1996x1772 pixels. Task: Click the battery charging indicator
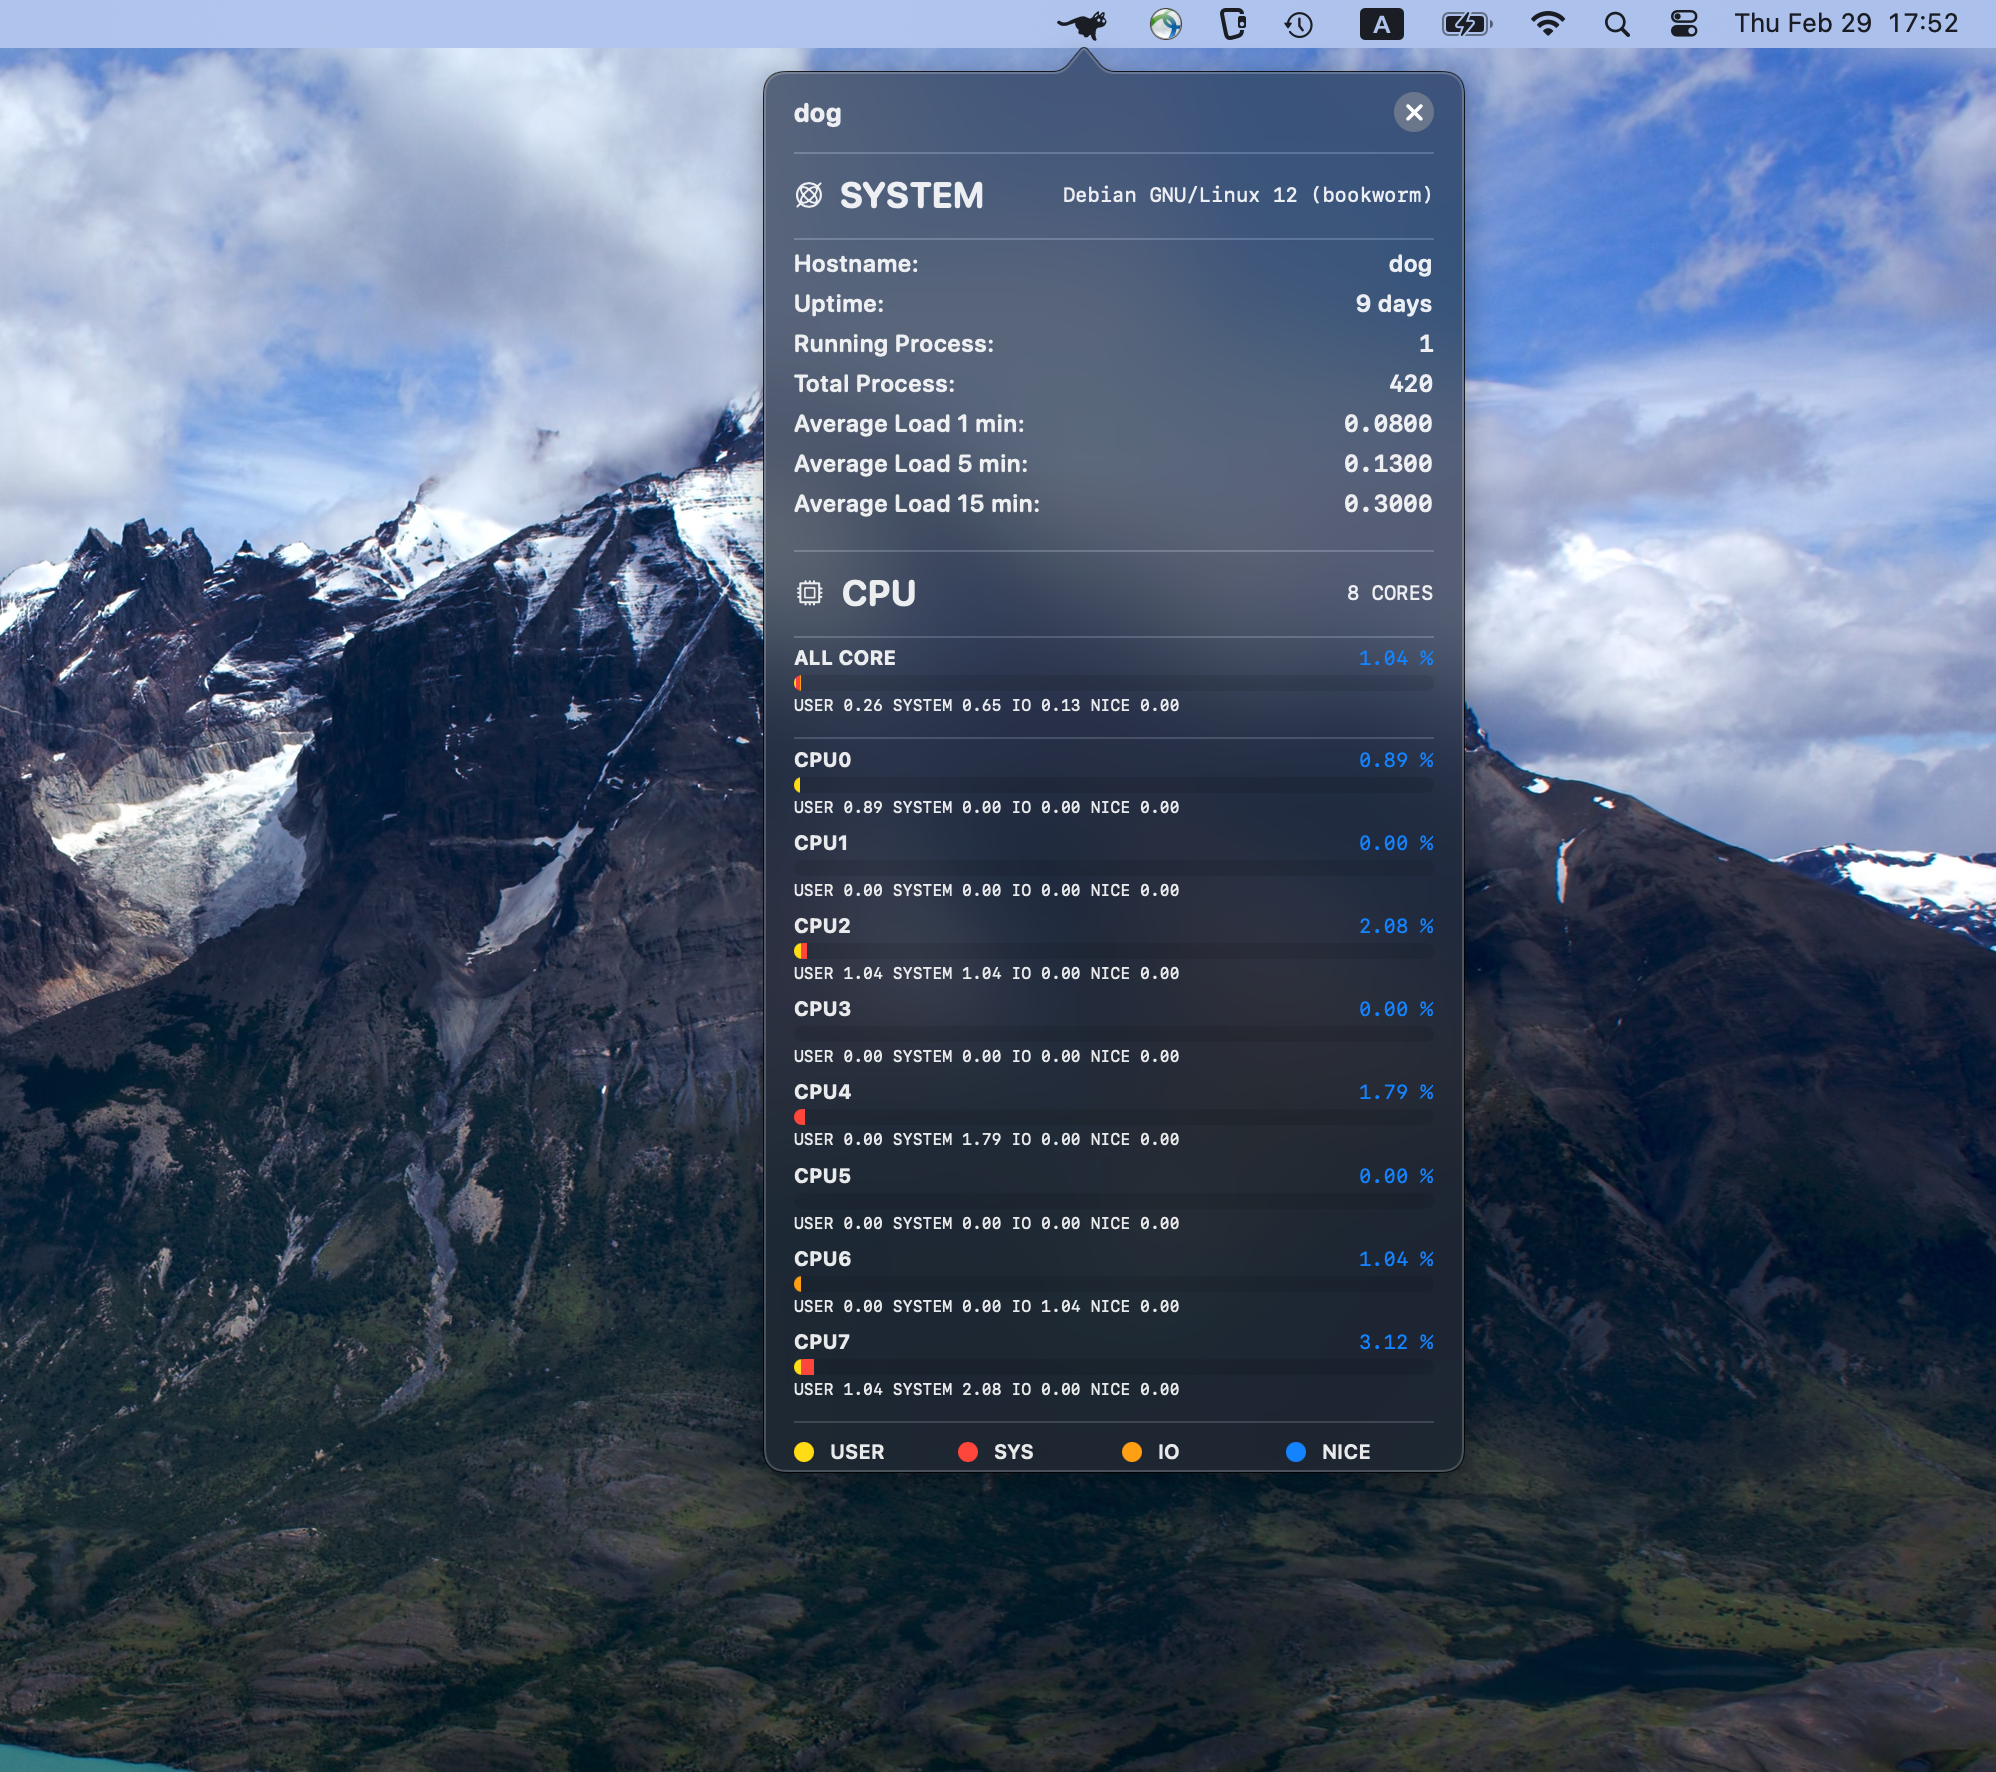point(1466,24)
